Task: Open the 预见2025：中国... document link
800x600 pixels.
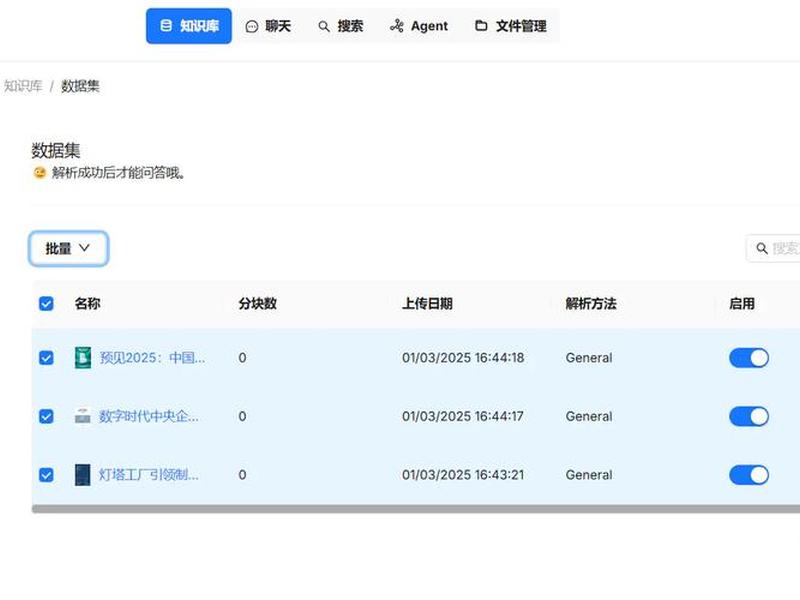Action: (152, 358)
